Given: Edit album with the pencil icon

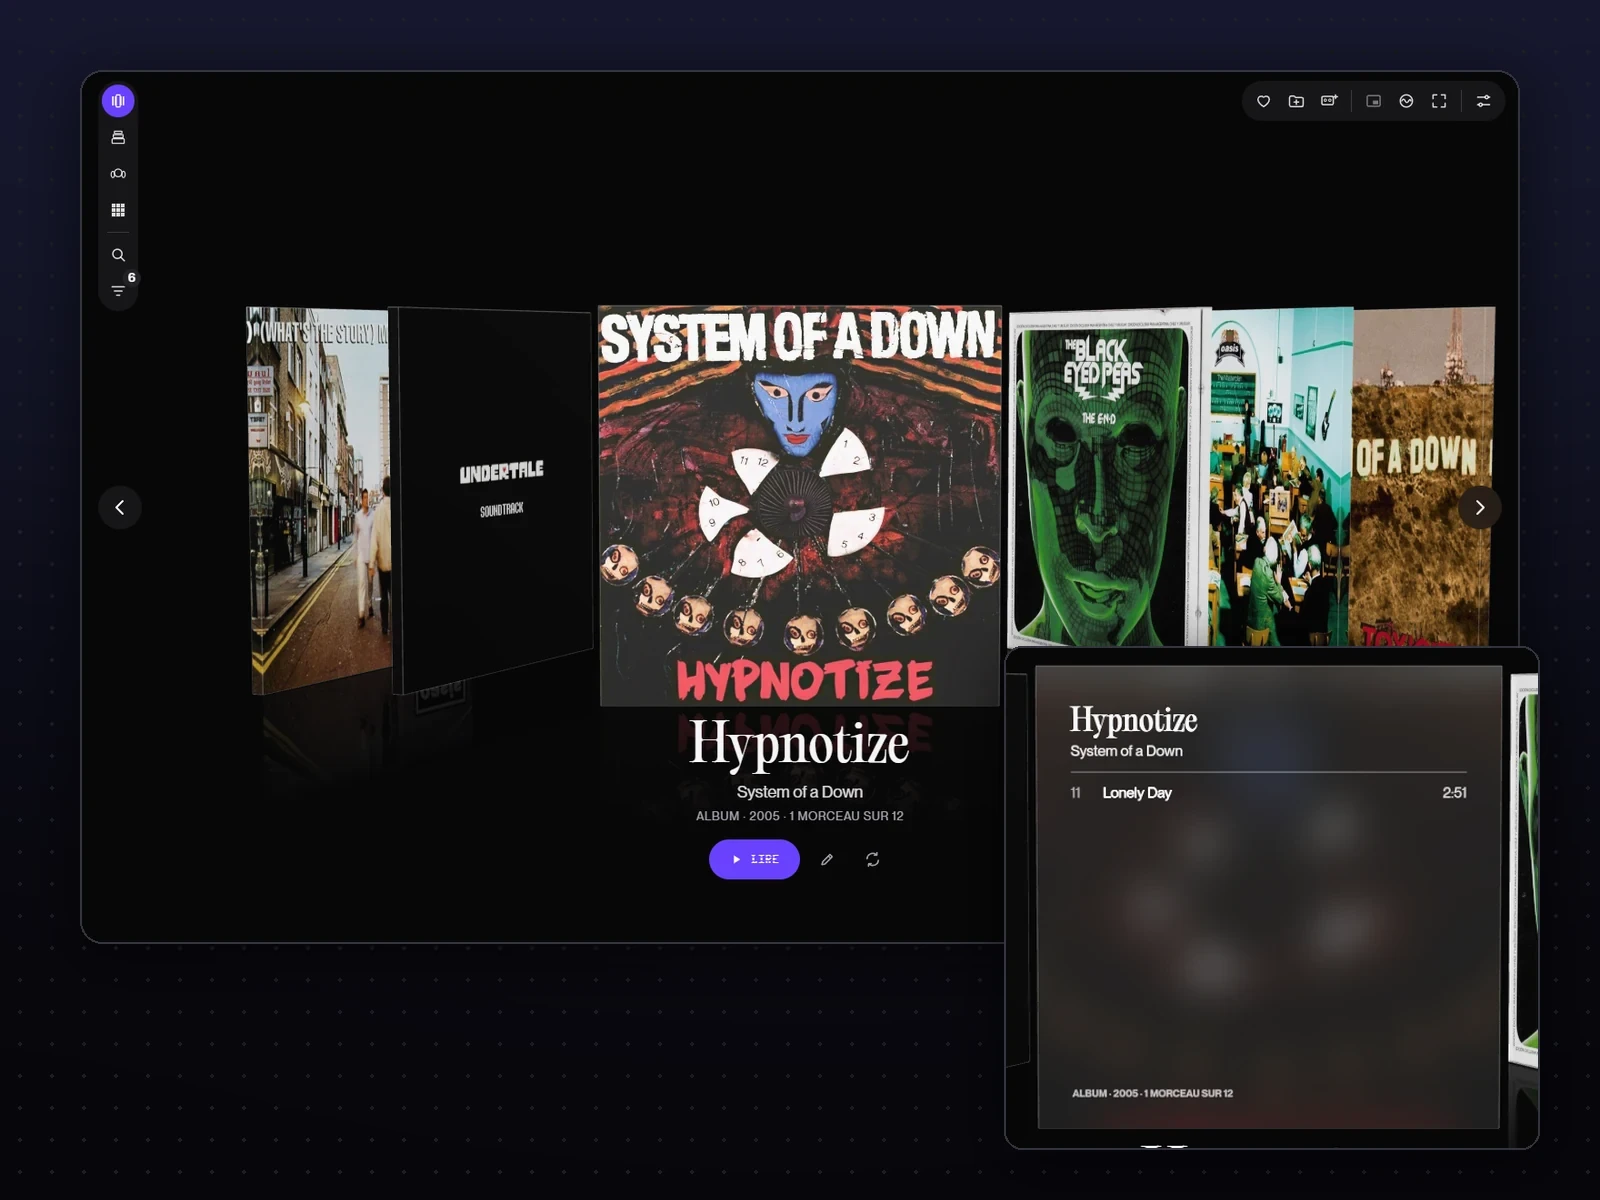Looking at the screenshot, I should [x=827, y=859].
